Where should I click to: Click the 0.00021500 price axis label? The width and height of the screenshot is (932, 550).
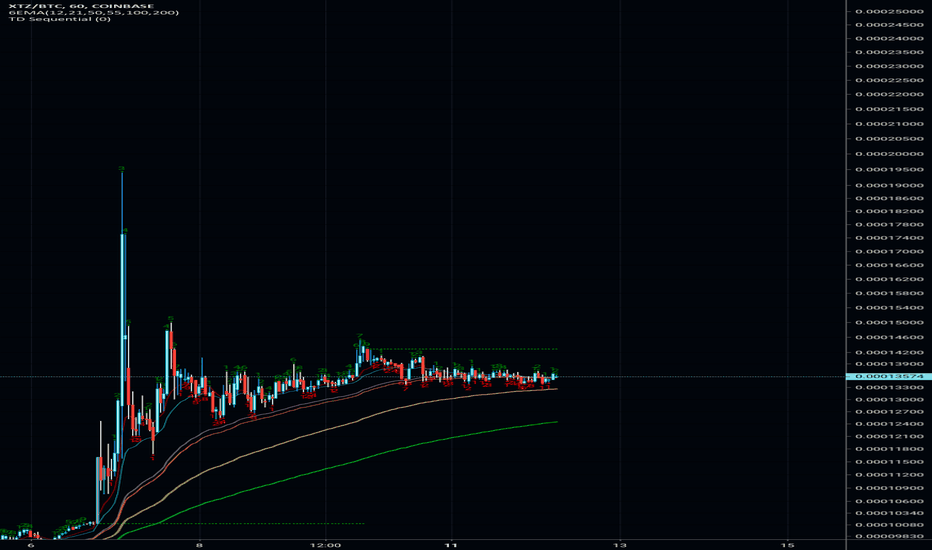(x=889, y=109)
